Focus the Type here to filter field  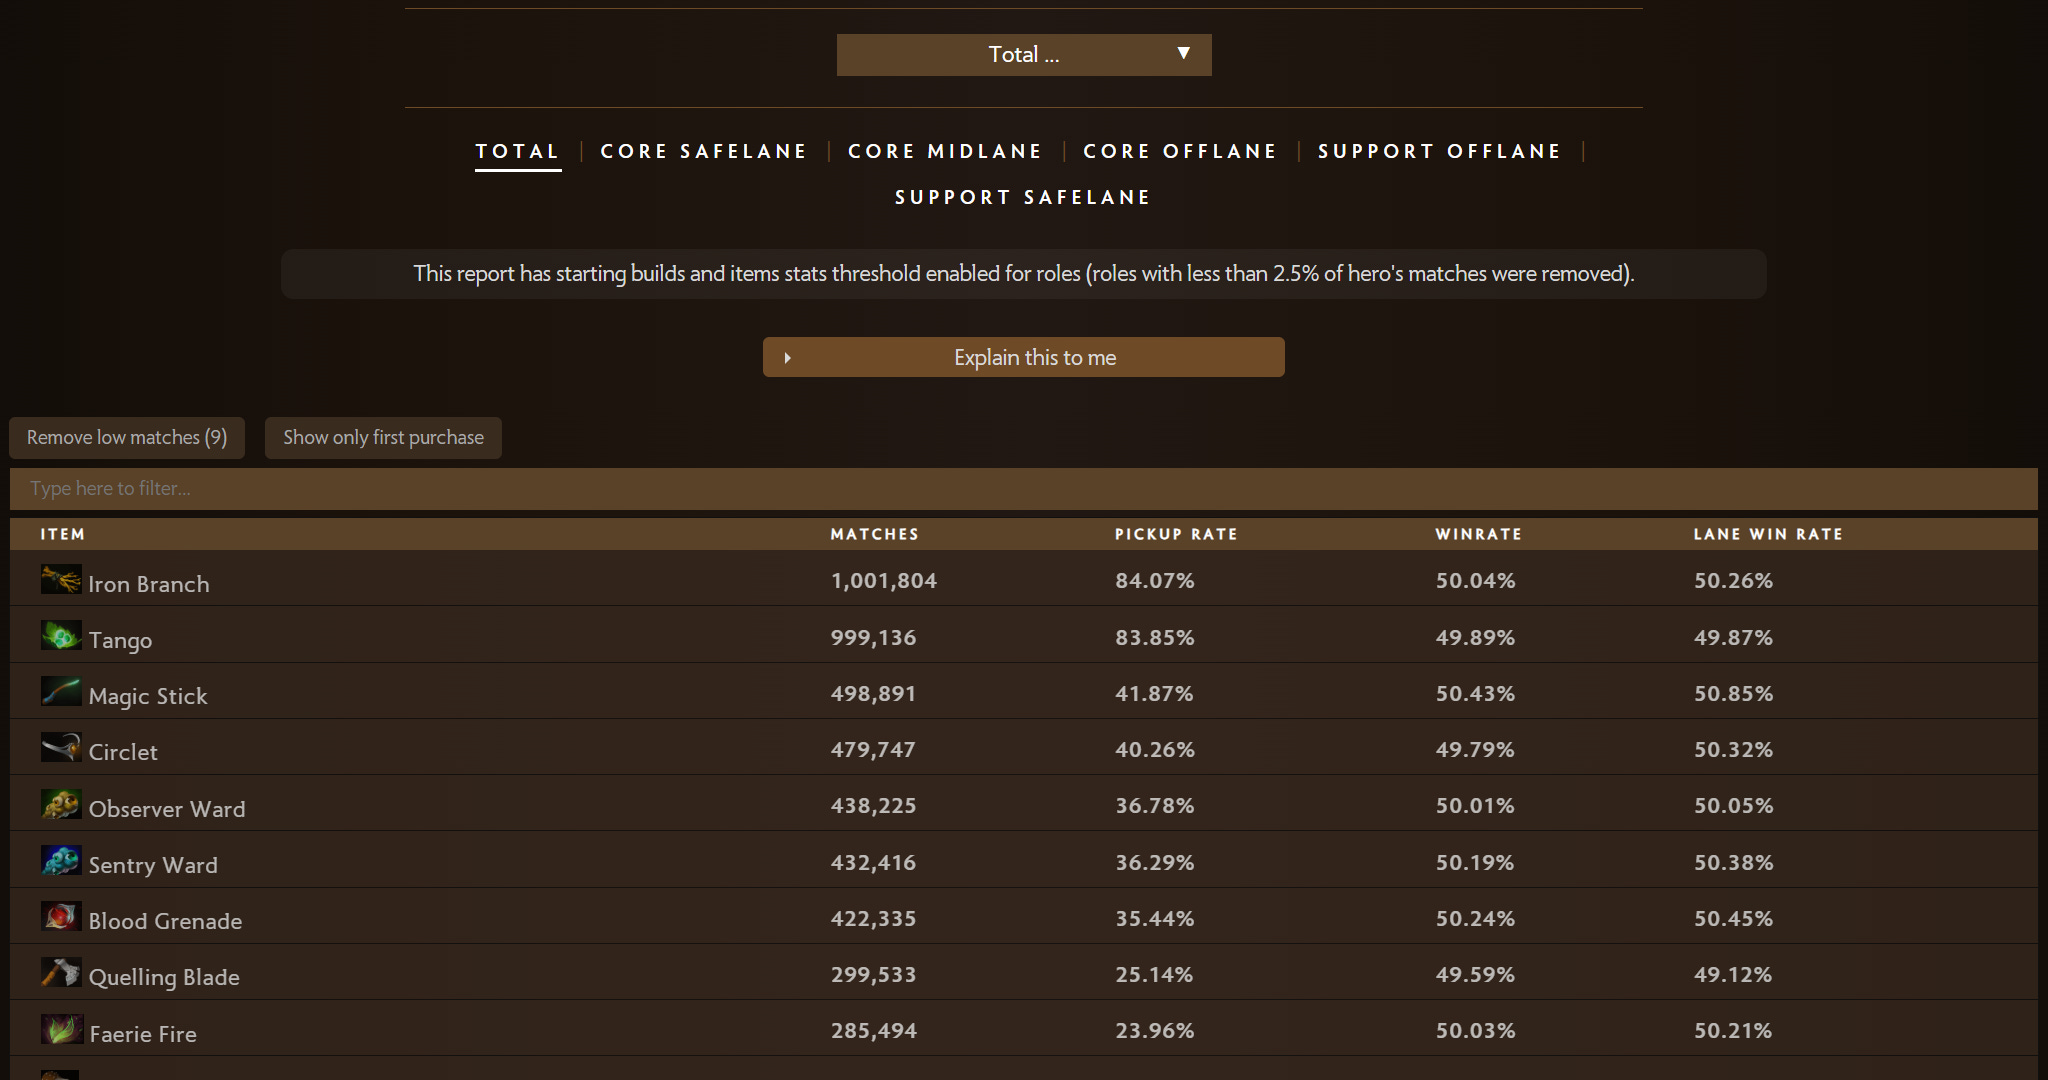click(x=1024, y=489)
